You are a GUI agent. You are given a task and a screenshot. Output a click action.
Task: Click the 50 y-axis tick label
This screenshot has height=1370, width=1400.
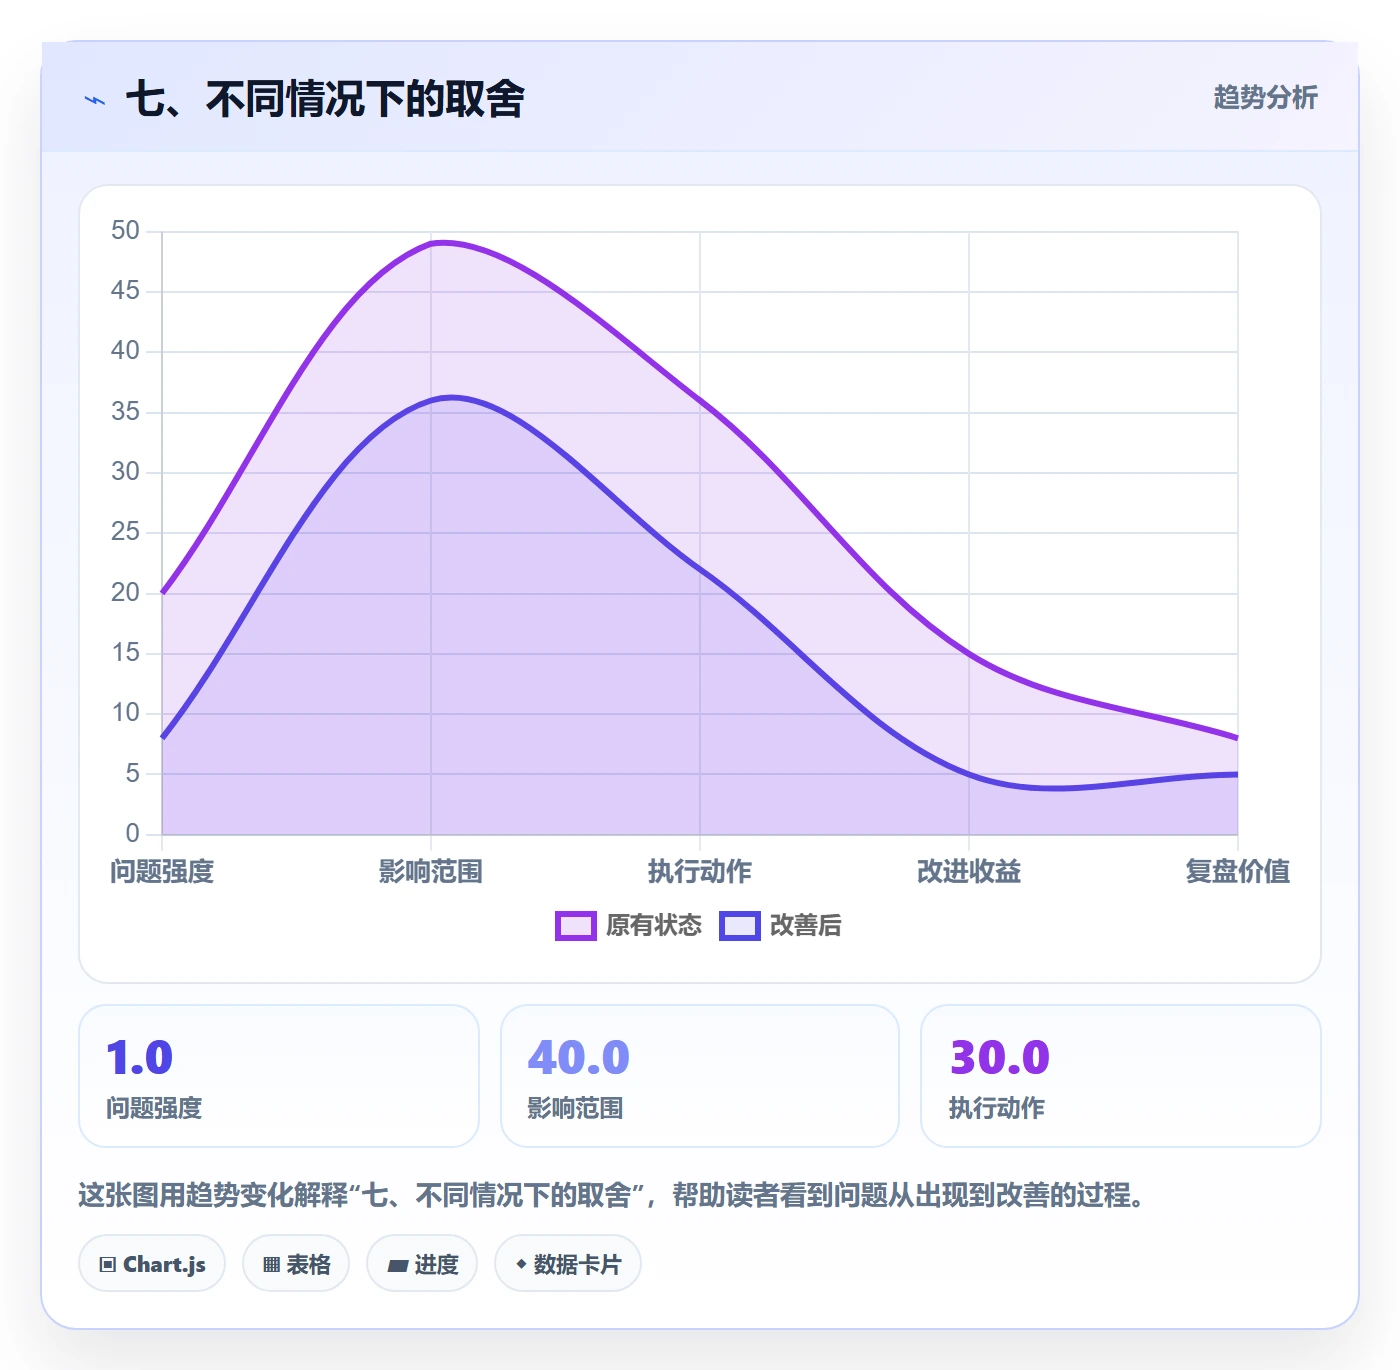125,231
